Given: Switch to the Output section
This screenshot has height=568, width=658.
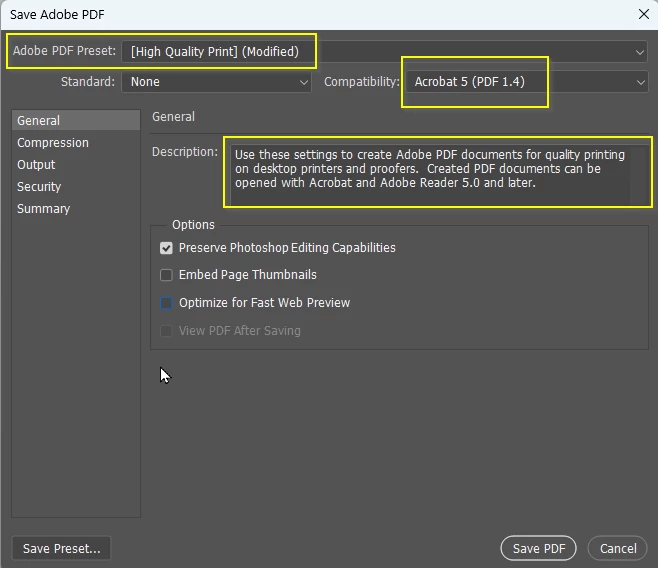Looking at the screenshot, I should click(36, 164).
